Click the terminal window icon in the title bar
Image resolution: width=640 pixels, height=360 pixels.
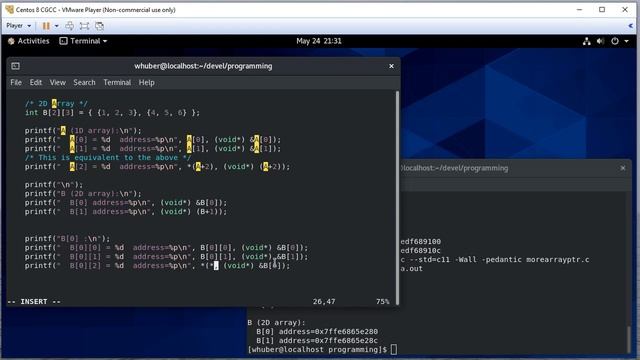16,66
